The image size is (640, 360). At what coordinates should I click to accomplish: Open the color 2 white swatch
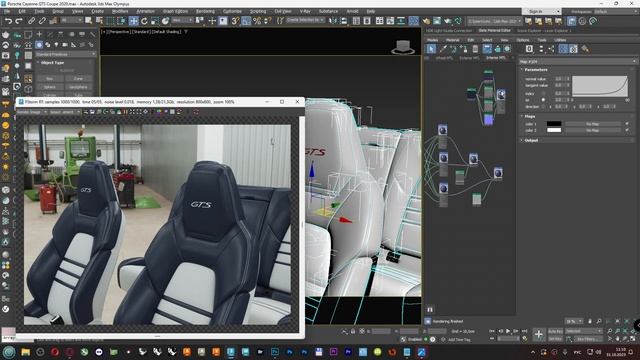pyautogui.click(x=554, y=130)
